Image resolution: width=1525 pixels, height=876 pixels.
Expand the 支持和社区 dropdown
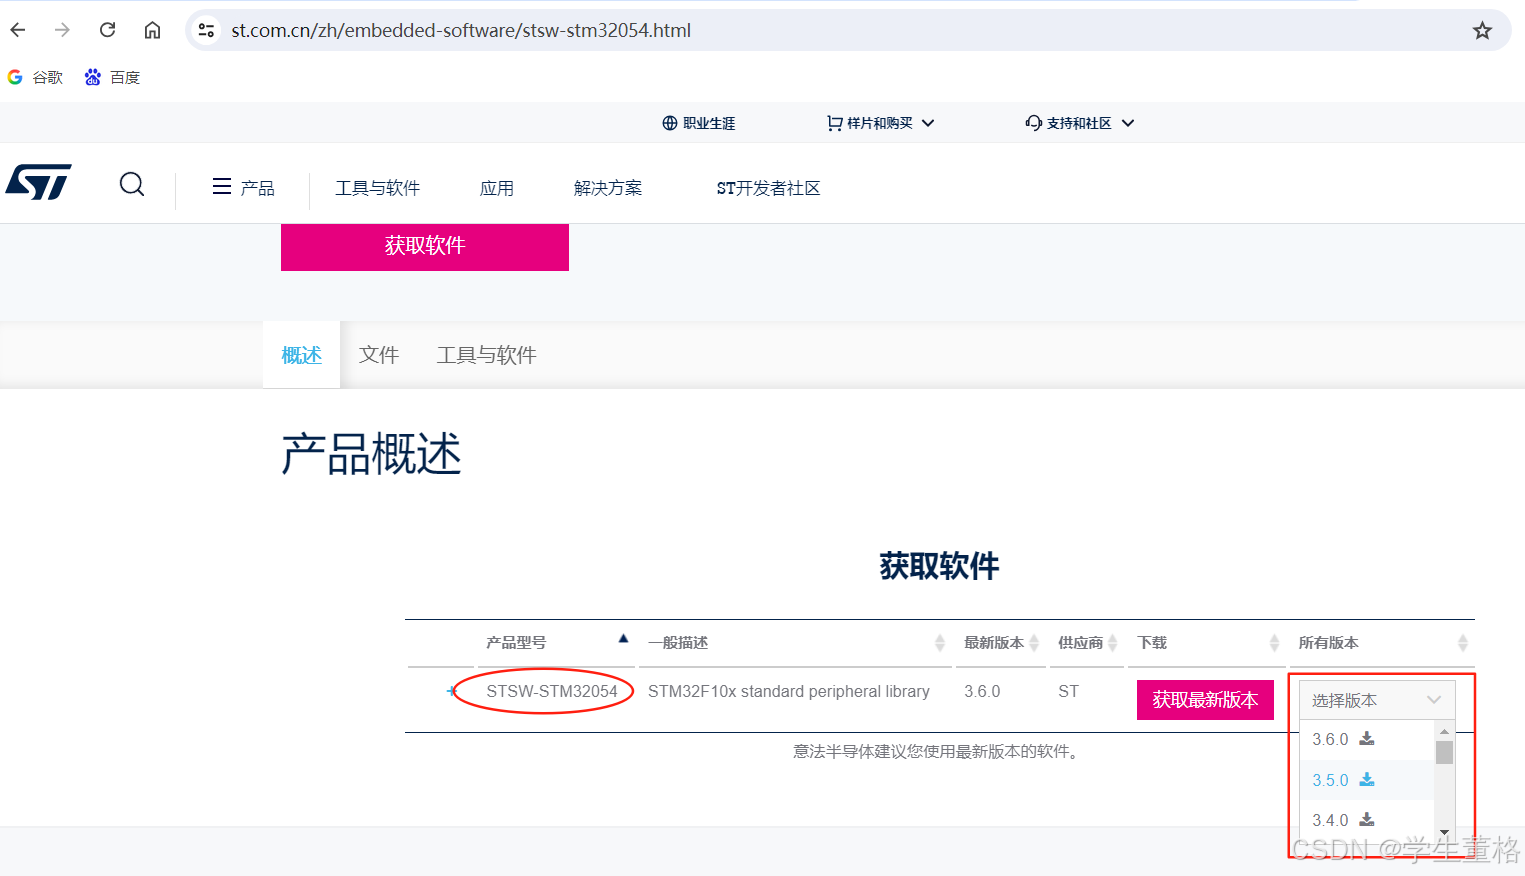point(1079,123)
